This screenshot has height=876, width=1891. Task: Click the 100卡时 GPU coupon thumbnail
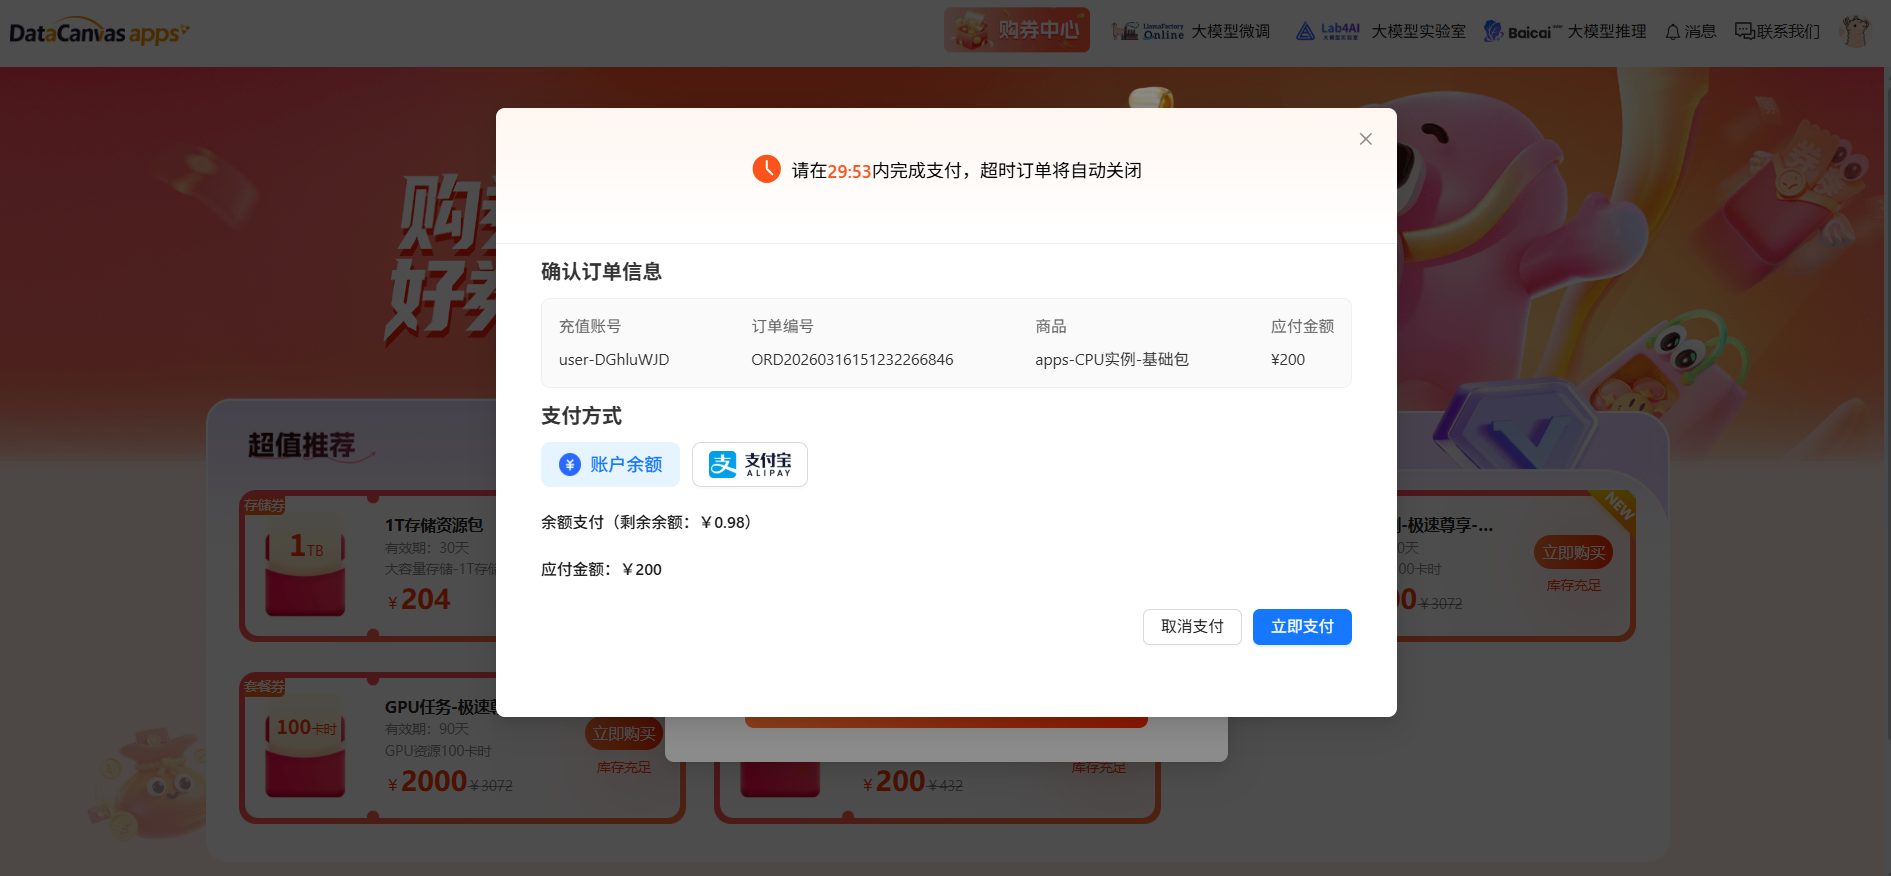(x=305, y=747)
